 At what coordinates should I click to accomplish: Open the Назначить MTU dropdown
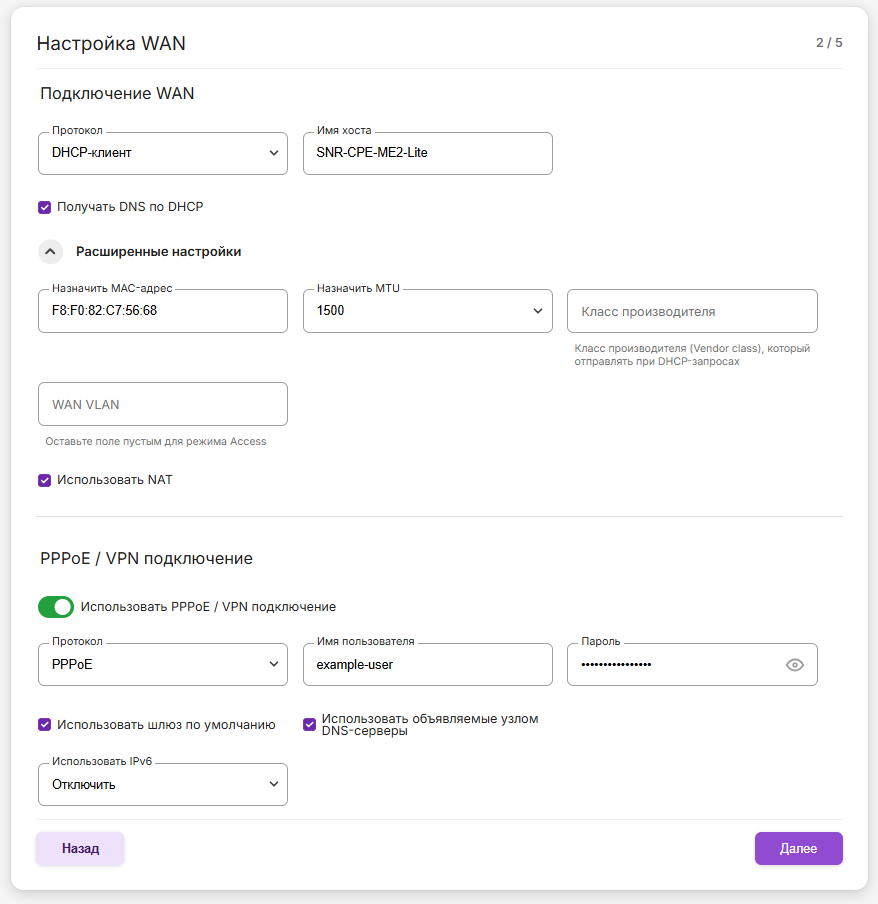427,311
